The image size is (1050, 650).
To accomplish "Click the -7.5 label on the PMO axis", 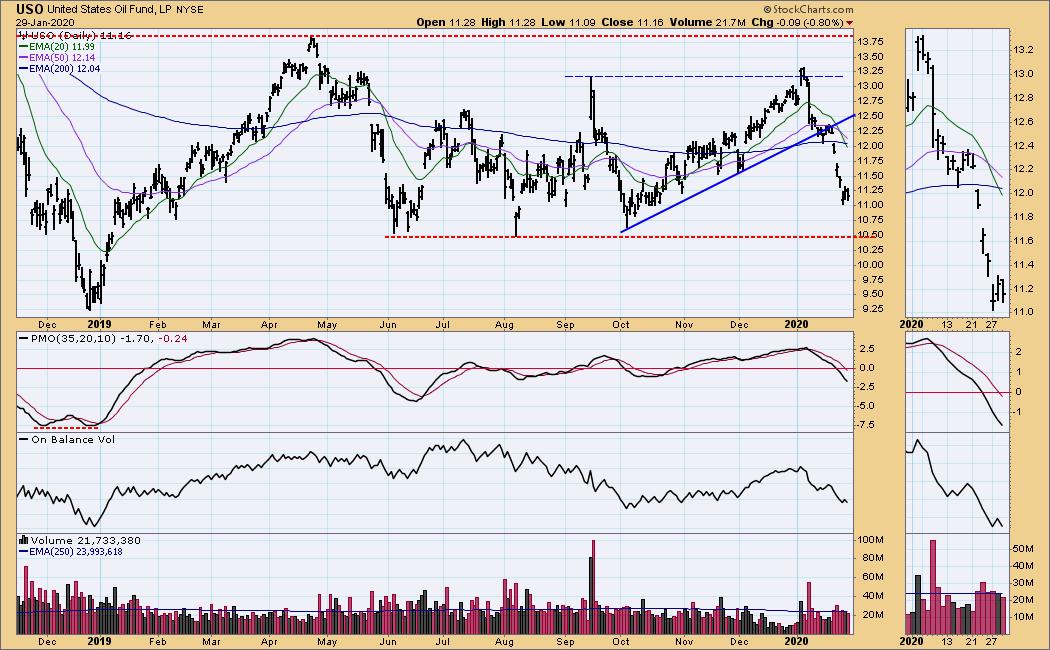I will click(x=868, y=424).
